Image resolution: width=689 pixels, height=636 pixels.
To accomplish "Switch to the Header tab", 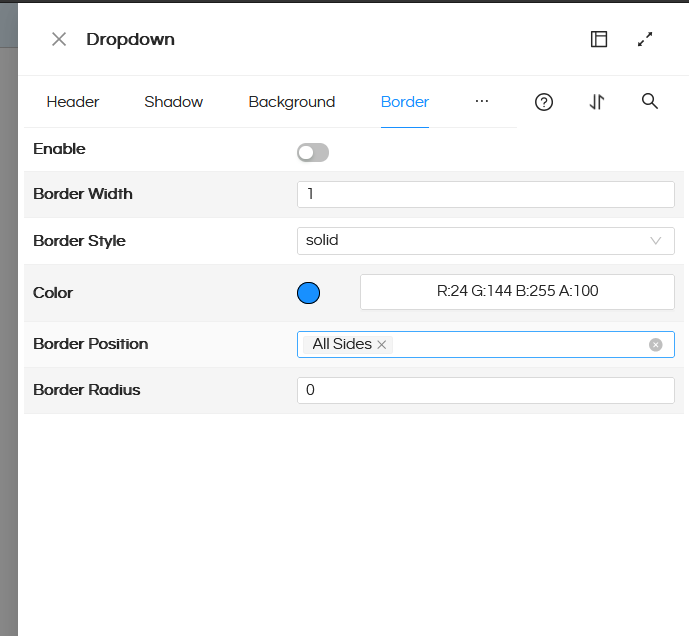I will tap(73, 102).
